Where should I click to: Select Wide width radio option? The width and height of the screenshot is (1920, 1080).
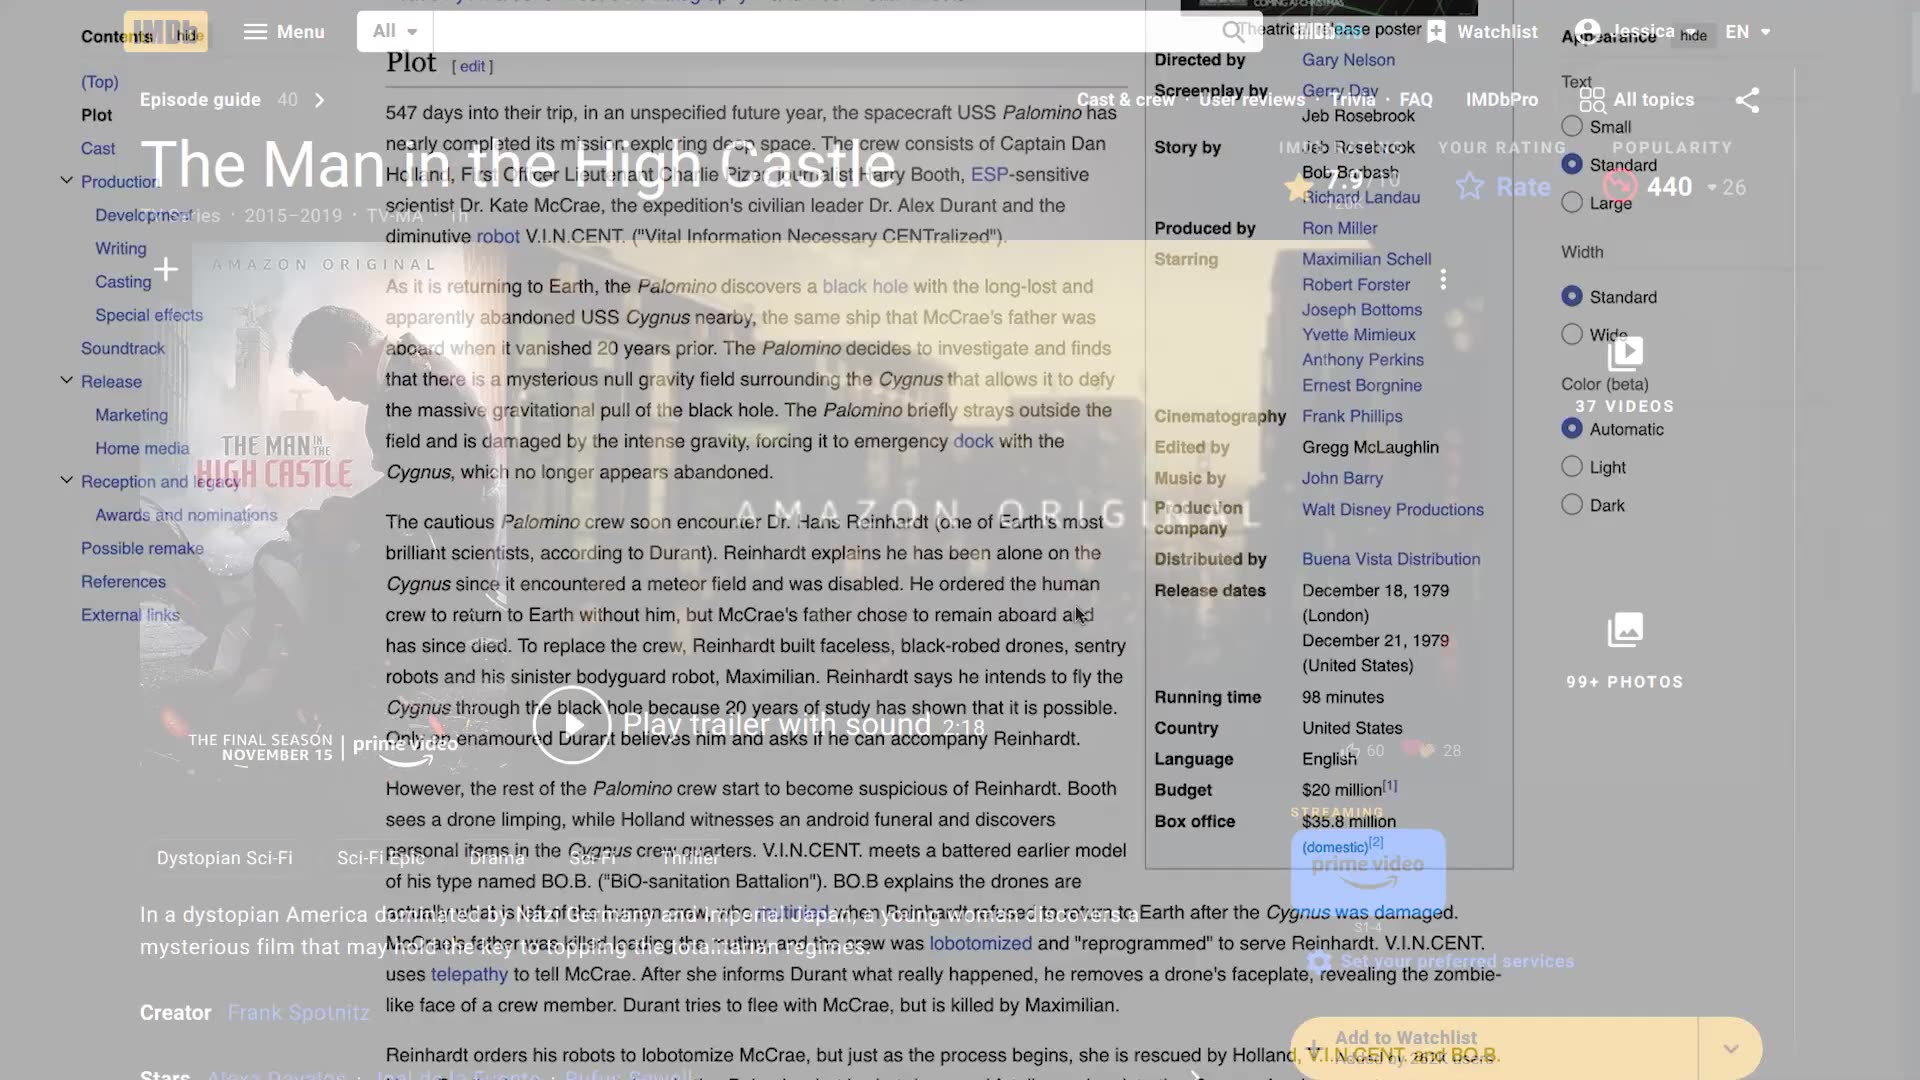(1572, 335)
